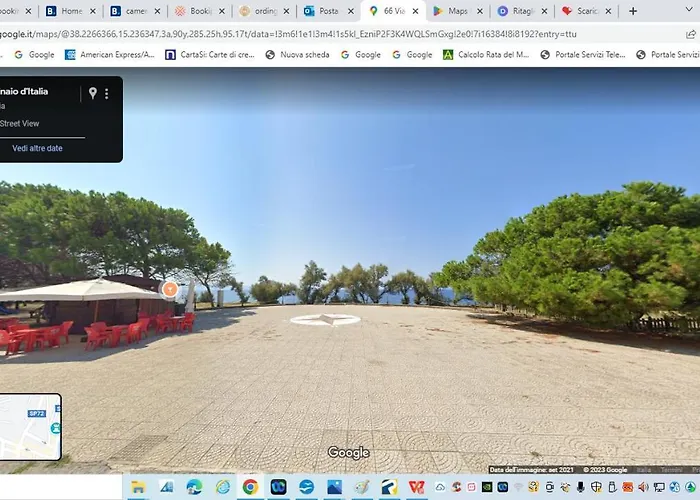700x500 pixels.
Task: Open the three-dot options menu in the Street View panel
Action: click(106, 93)
